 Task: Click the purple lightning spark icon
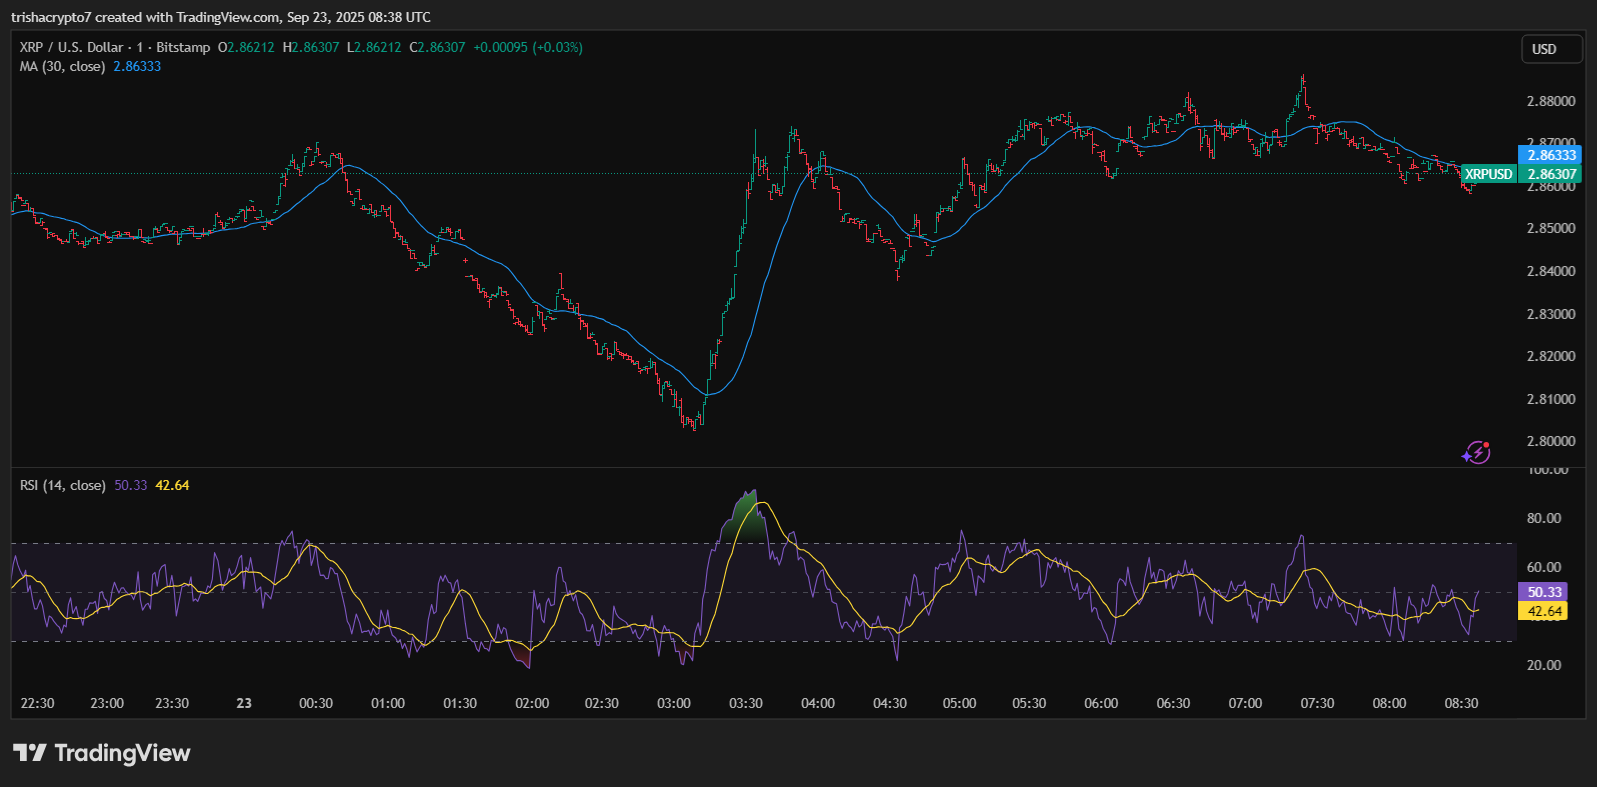tap(1476, 453)
